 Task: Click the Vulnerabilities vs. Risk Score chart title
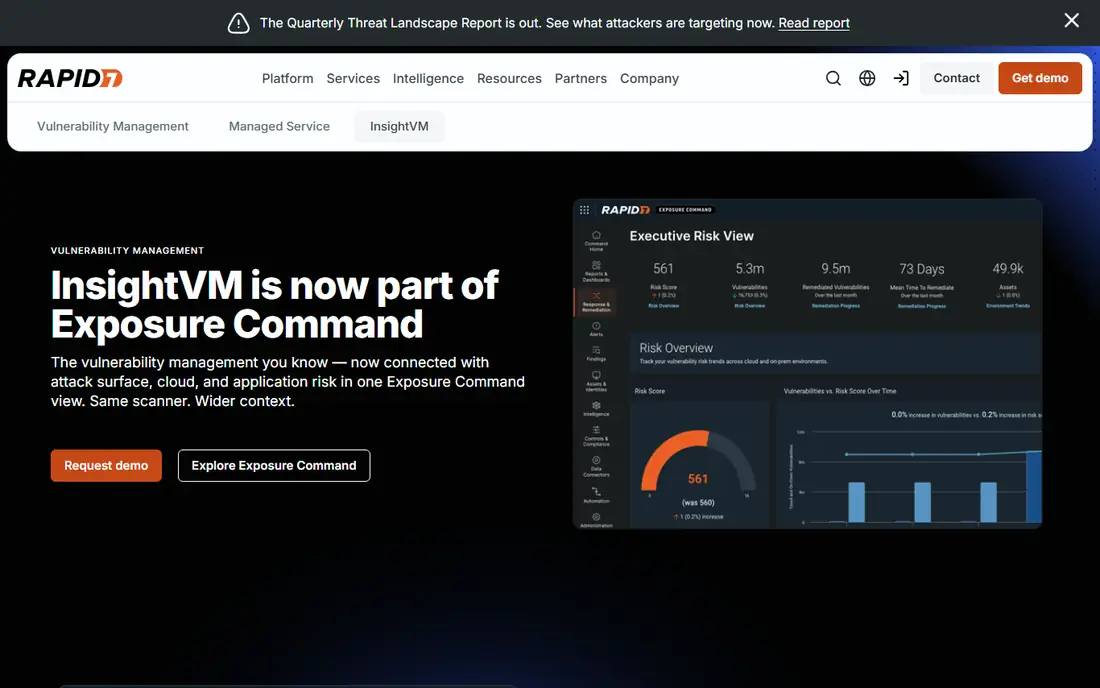839,391
